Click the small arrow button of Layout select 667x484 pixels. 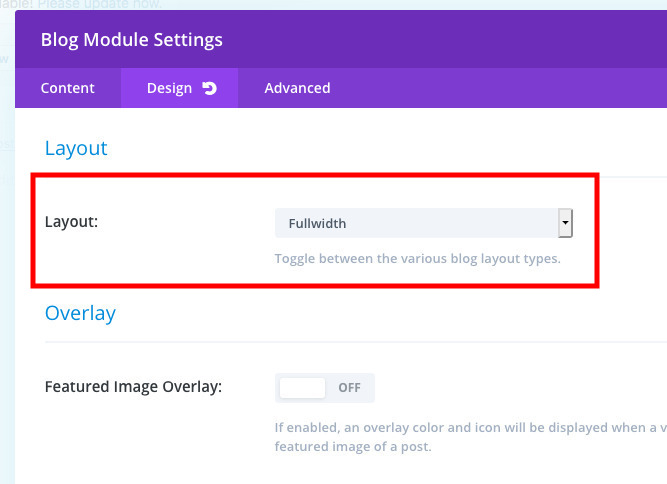tap(565, 223)
